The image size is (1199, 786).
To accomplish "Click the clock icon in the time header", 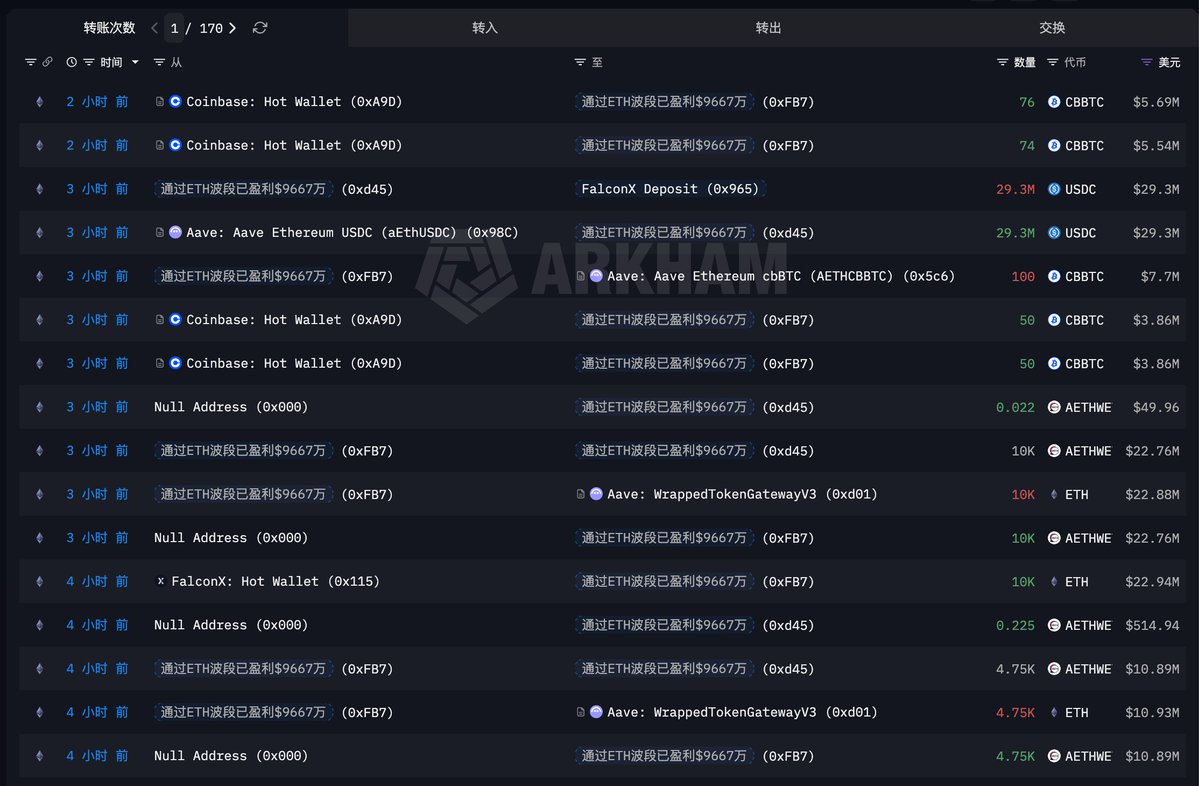I will point(71,62).
